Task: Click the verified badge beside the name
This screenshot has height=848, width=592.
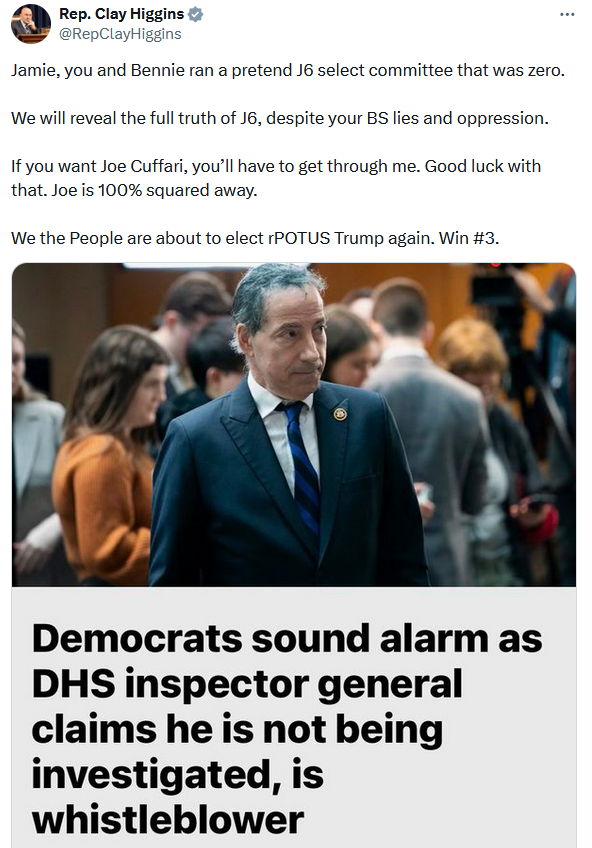Action: tap(195, 15)
